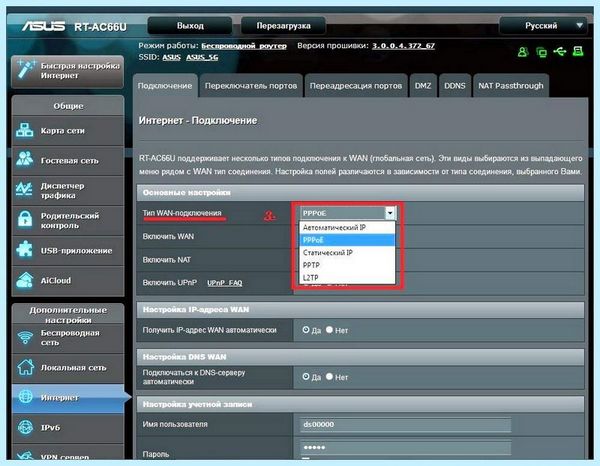Click the Тип WAN-подключения label

[x=182, y=213]
